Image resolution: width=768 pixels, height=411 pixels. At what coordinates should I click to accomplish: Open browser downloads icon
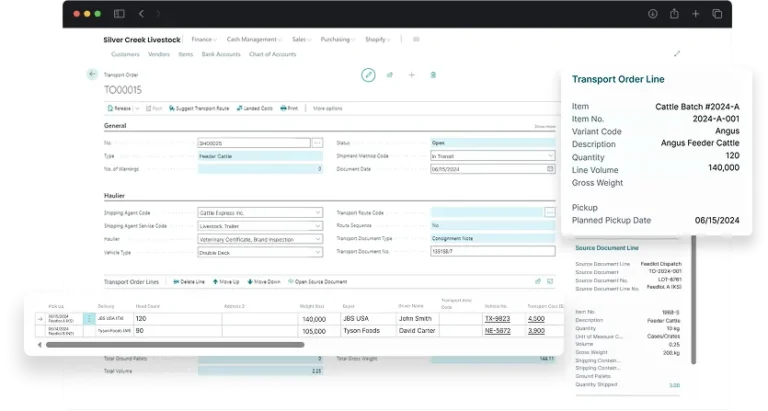tap(652, 14)
